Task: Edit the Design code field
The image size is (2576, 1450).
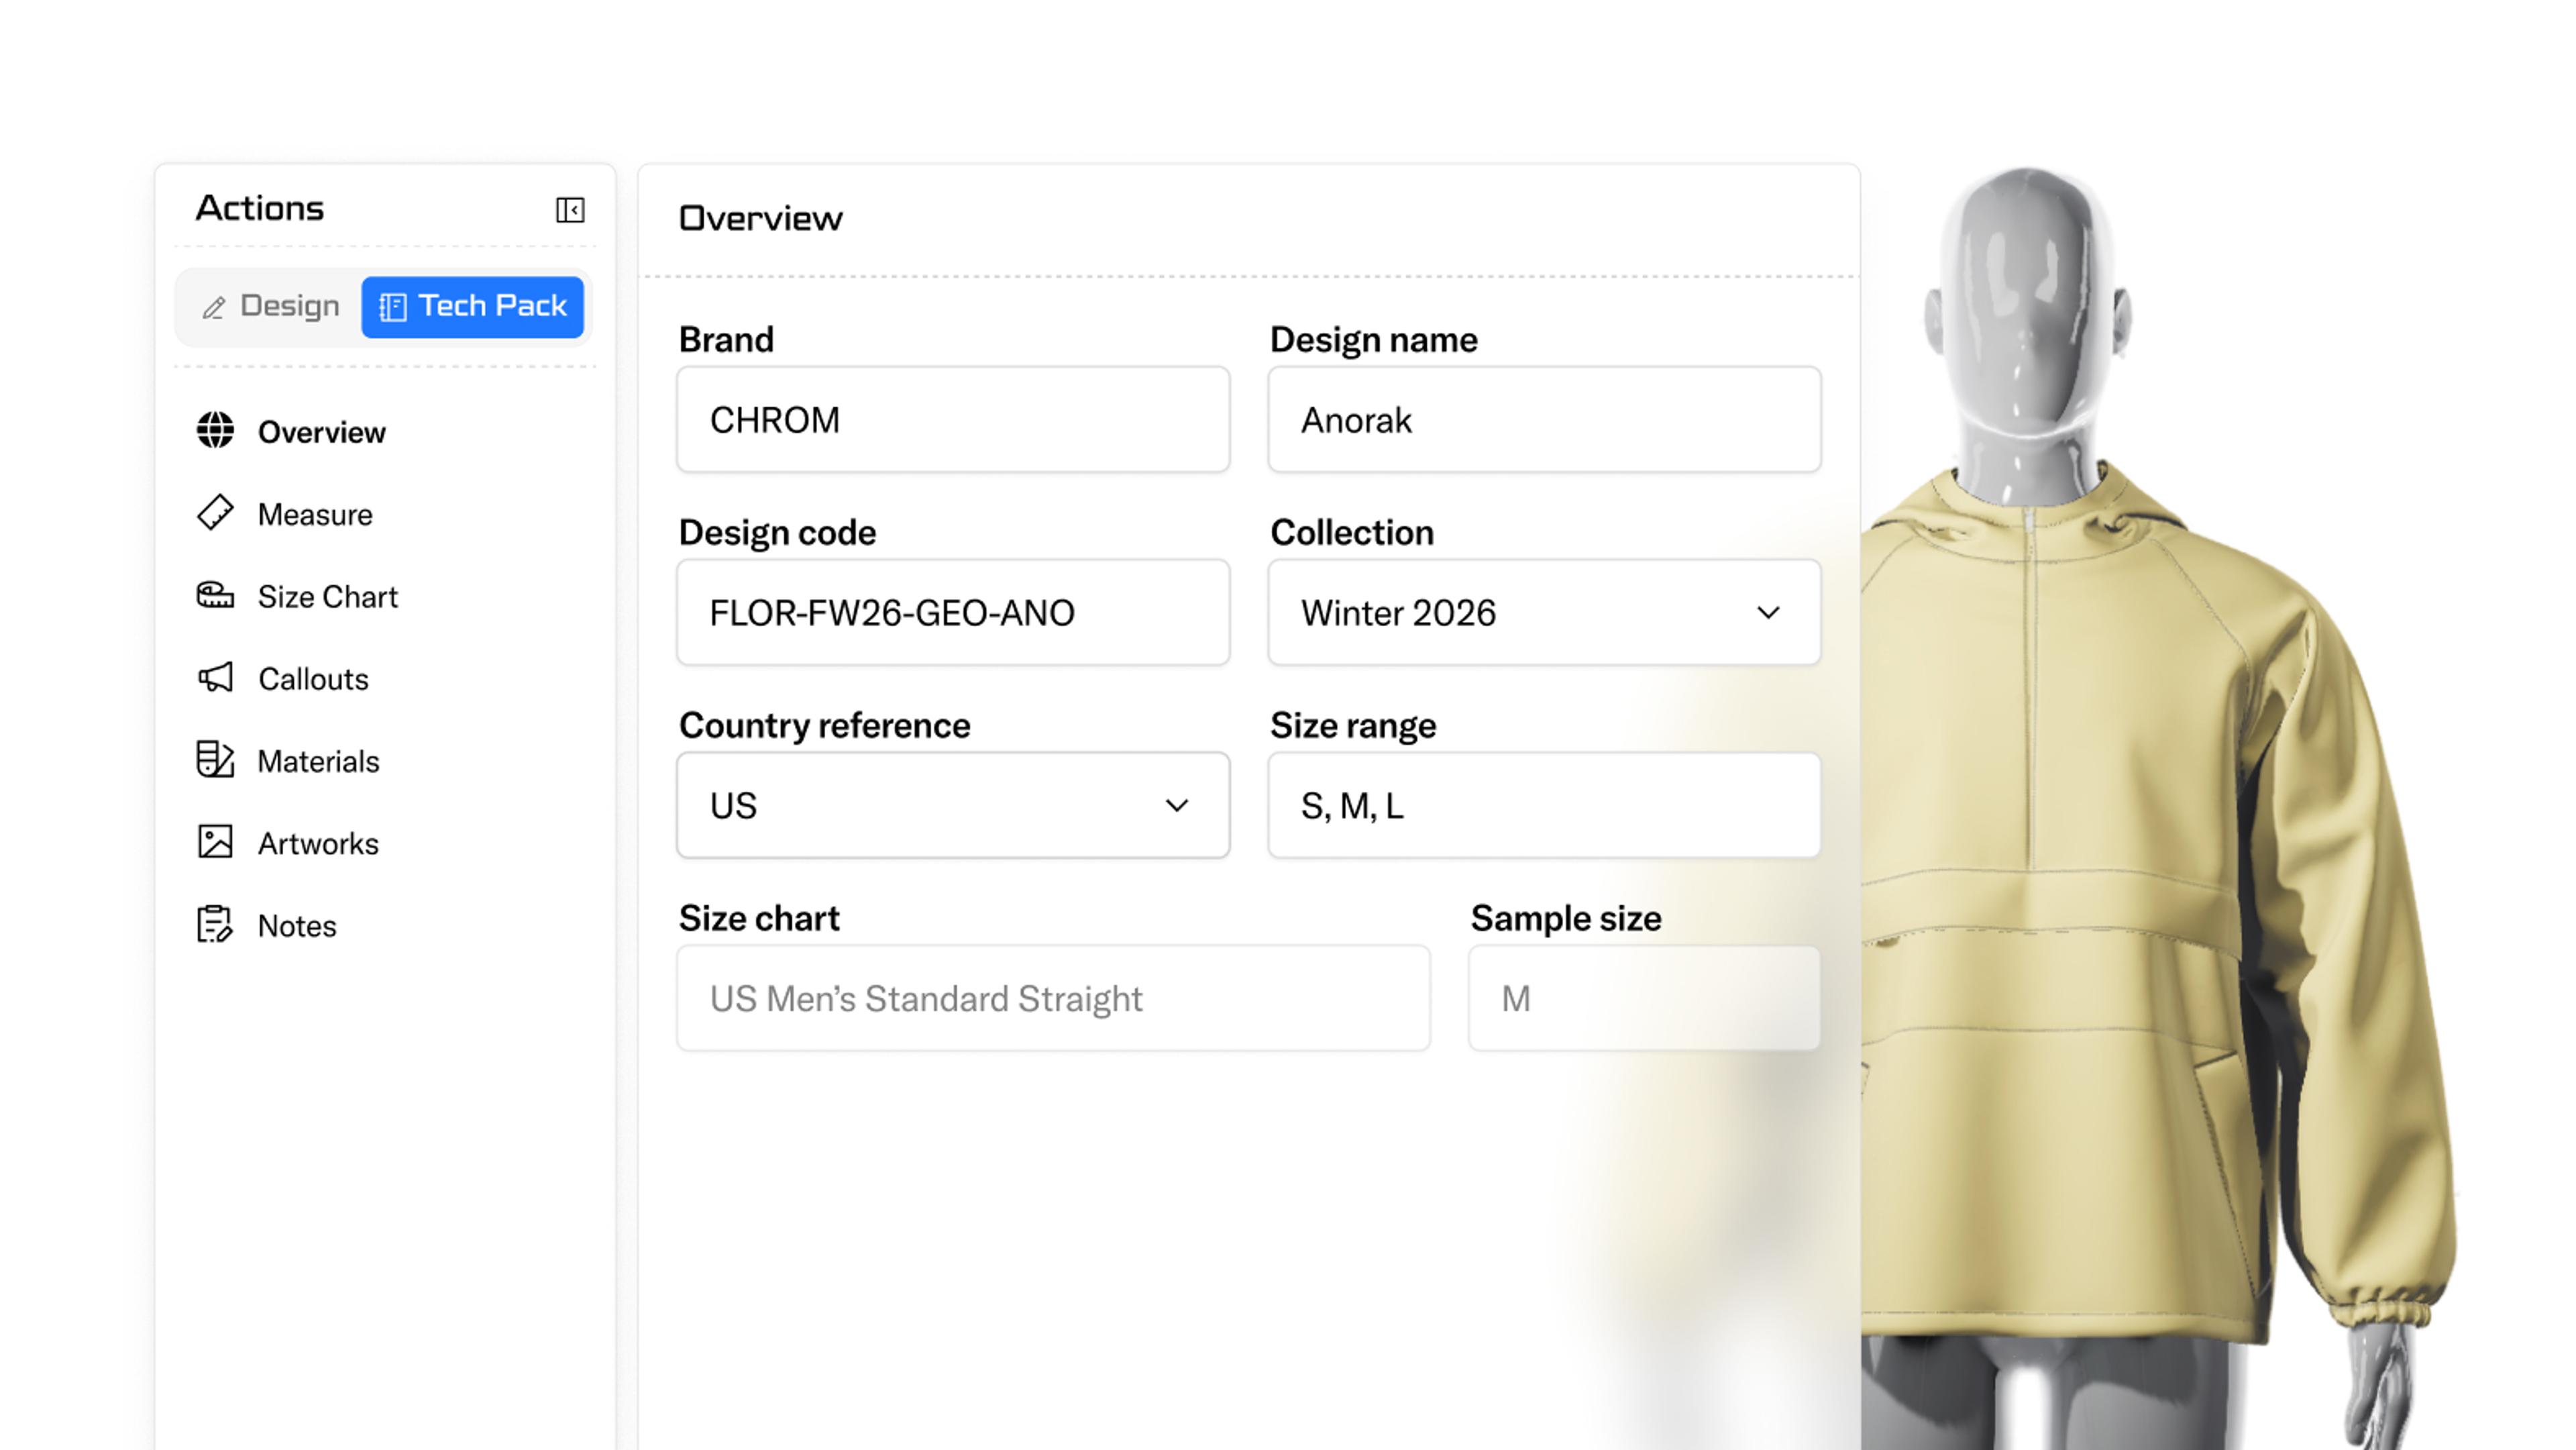Action: point(952,612)
